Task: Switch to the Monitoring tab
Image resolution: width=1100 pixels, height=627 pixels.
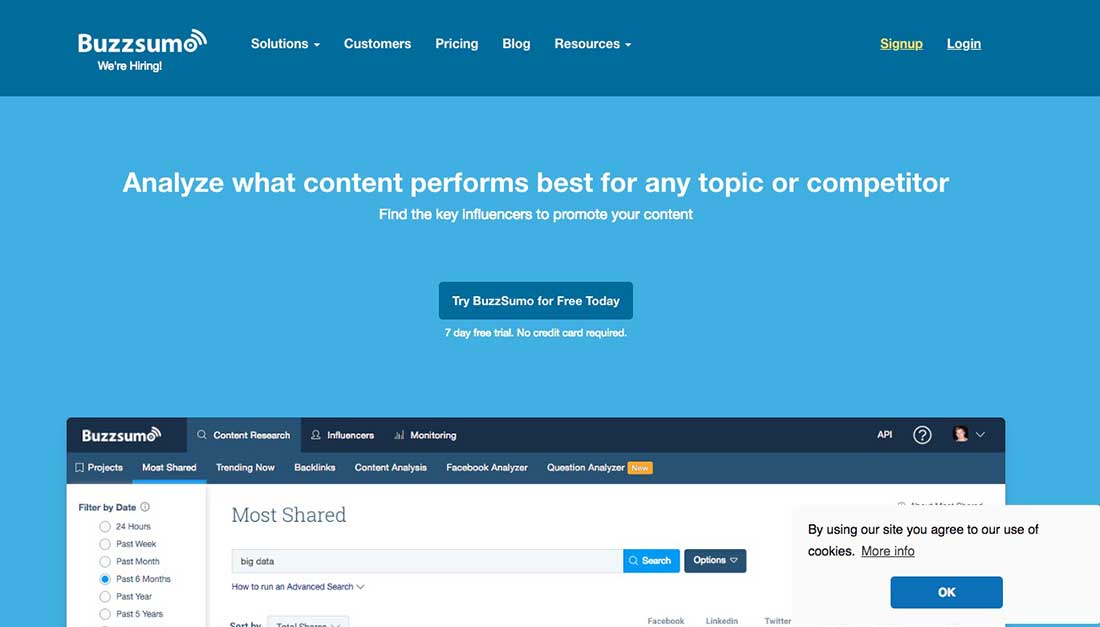Action: pos(425,435)
